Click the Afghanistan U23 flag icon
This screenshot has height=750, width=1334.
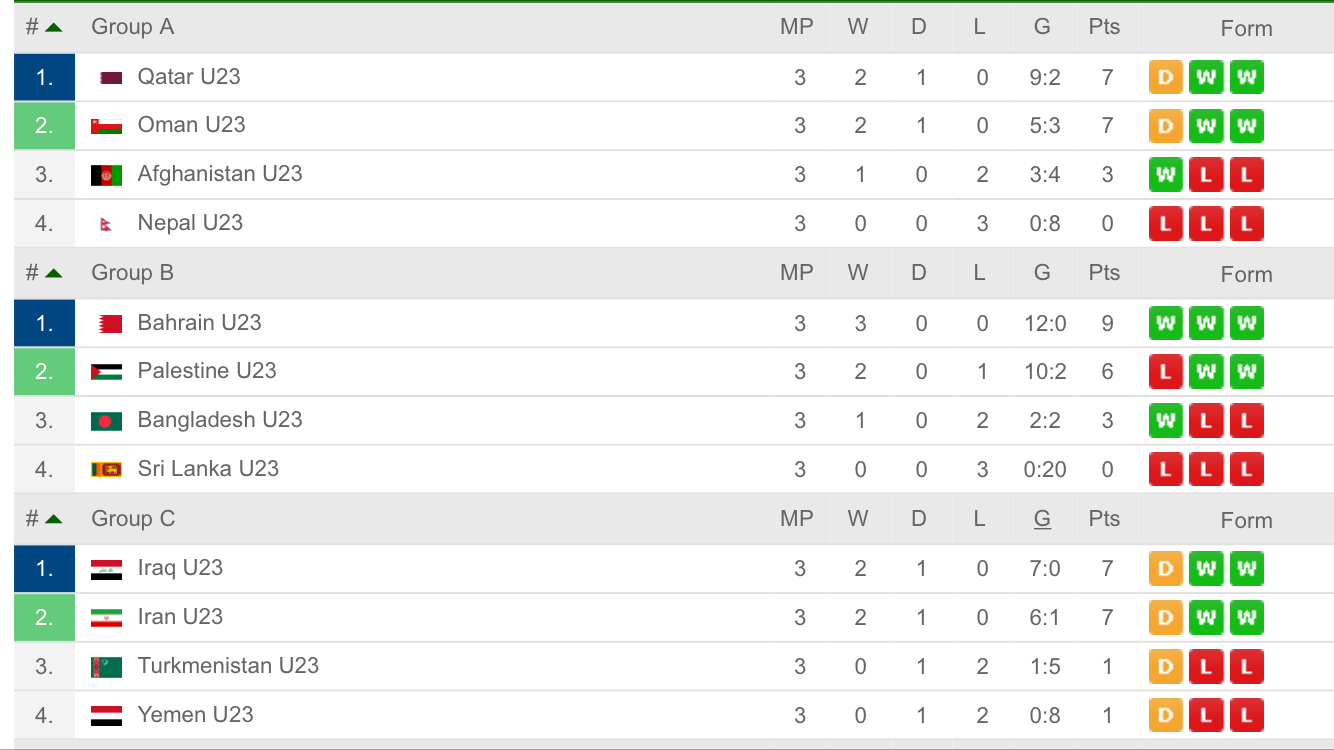[106, 175]
